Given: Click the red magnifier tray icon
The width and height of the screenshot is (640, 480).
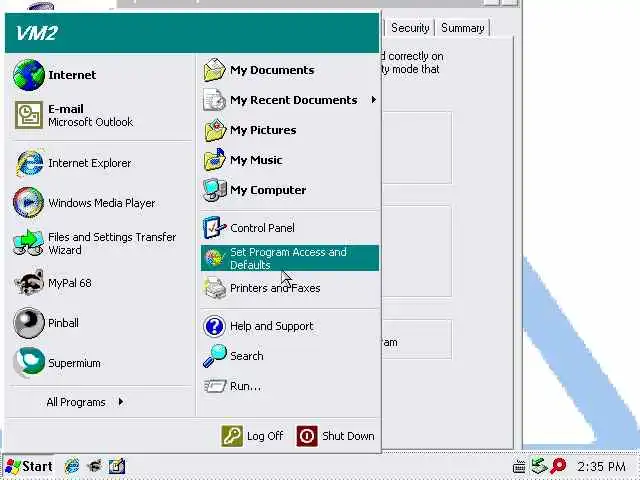Looking at the screenshot, I should (558, 466).
